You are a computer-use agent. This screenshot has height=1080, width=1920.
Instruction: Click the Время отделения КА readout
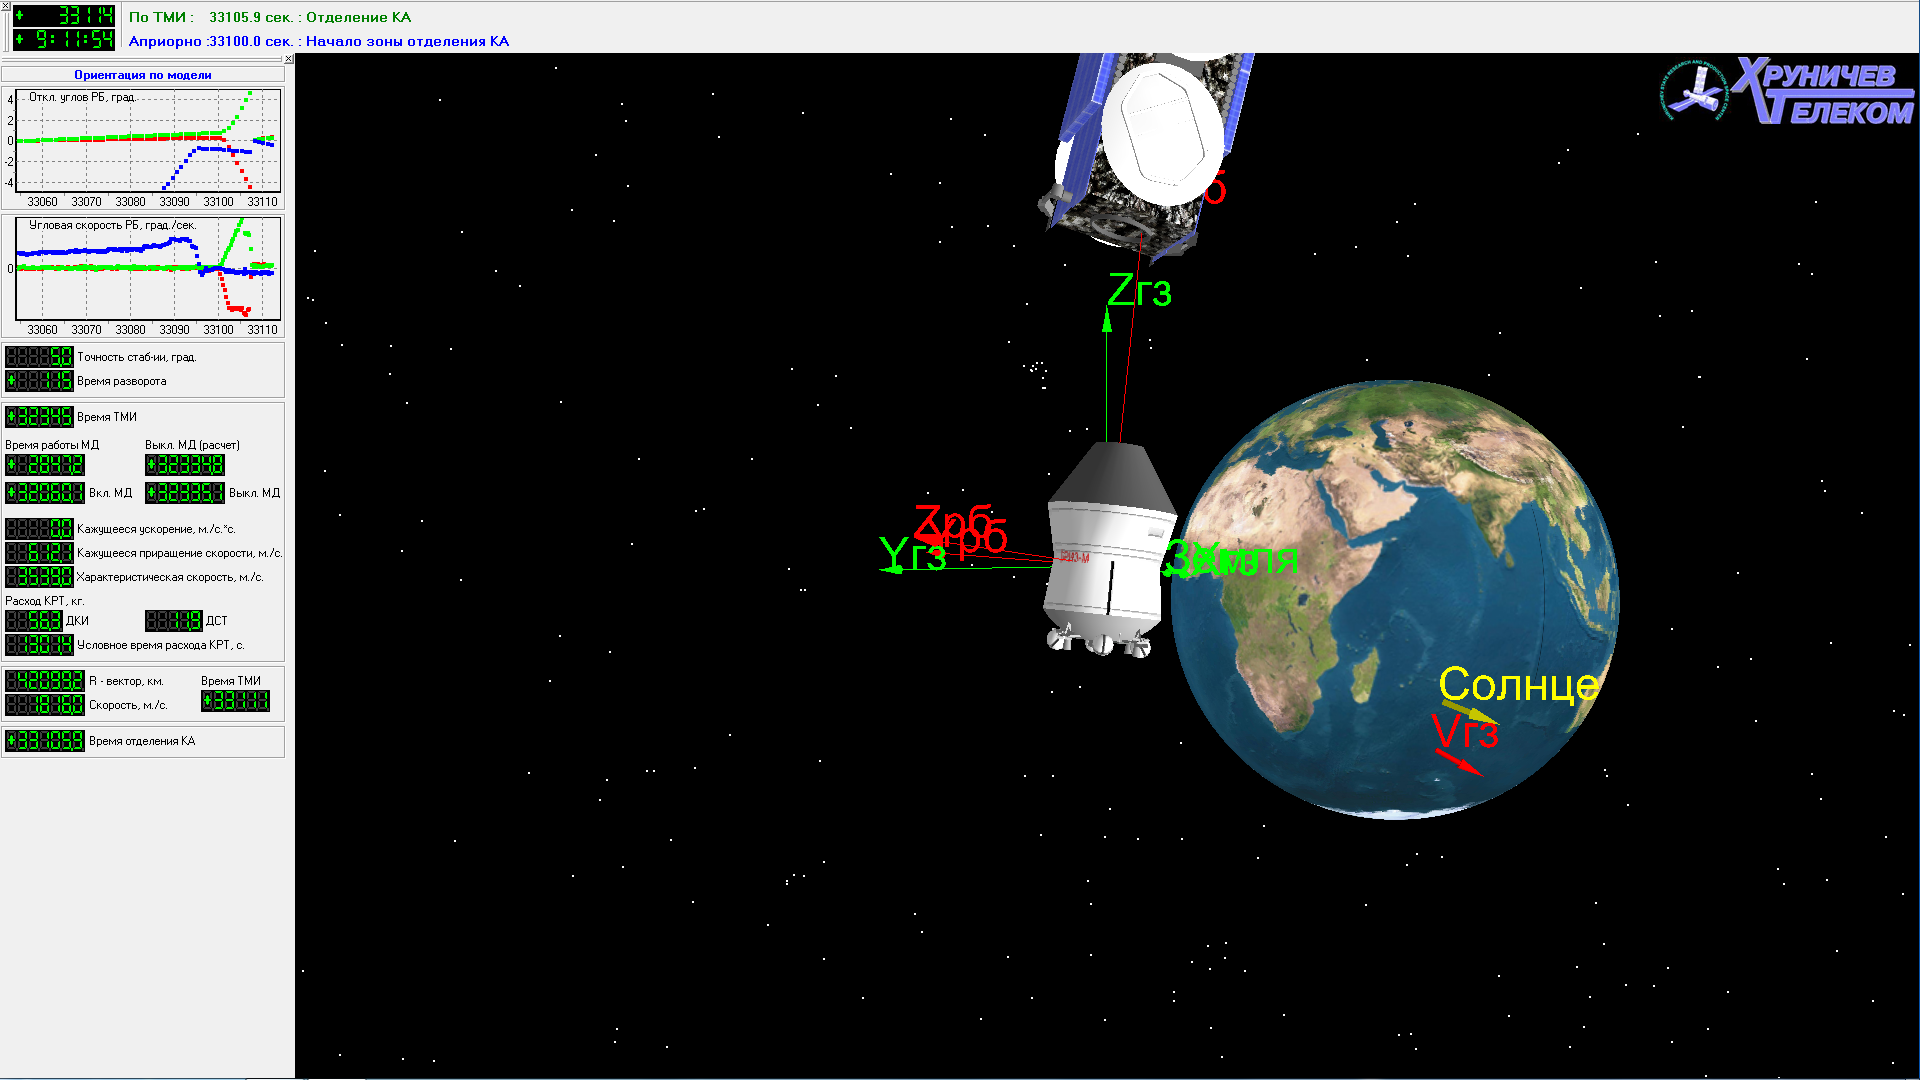(45, 741)
